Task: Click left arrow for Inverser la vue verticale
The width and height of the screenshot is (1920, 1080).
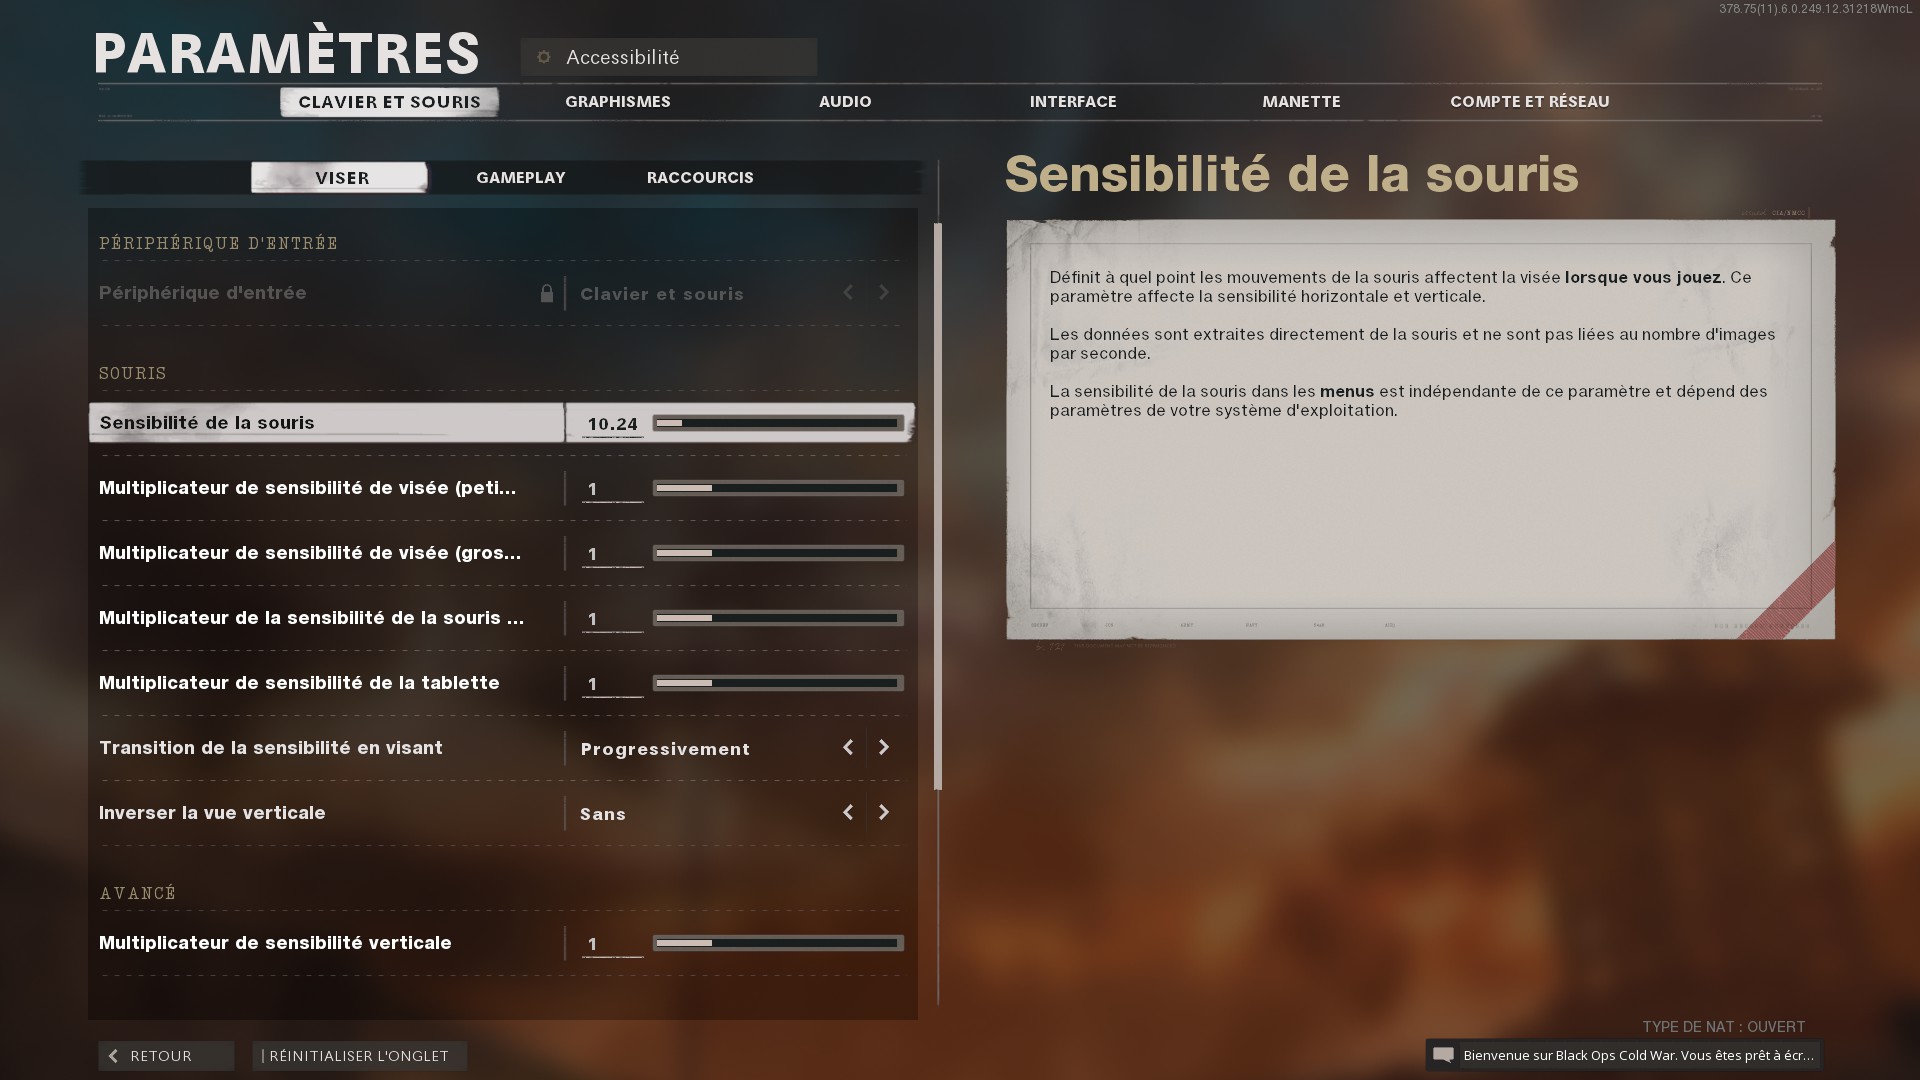Action: [x=848, y=813]
